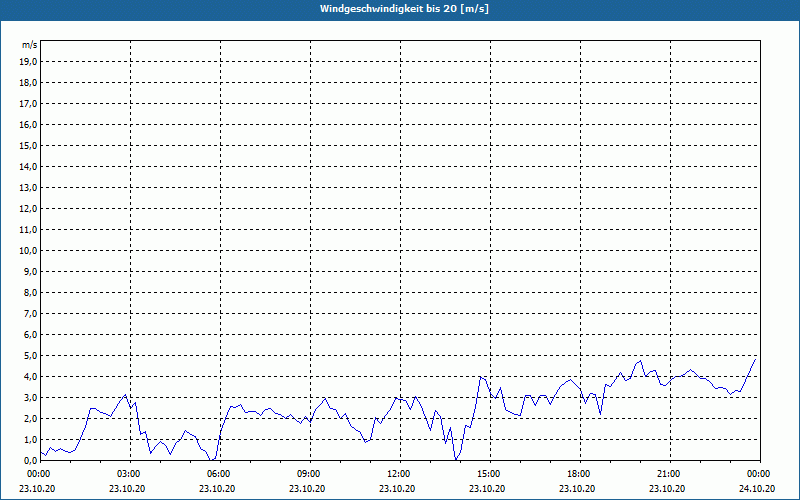The image size is (800, 500).
Task: Click the '17,0' y-axis value
Action: pos(28,104)
